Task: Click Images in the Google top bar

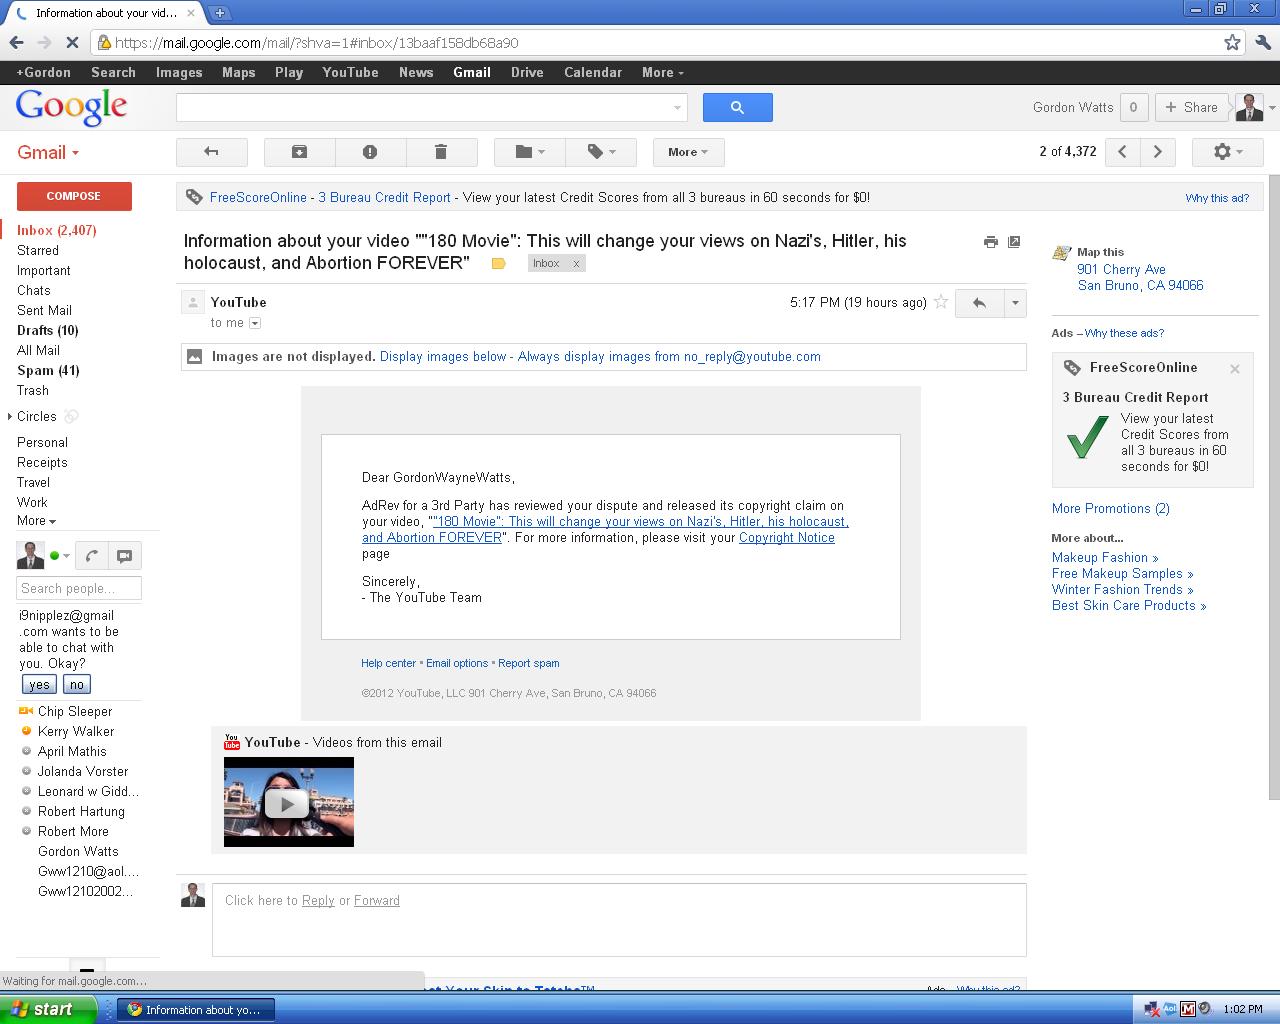Action: tap(179, 72)
